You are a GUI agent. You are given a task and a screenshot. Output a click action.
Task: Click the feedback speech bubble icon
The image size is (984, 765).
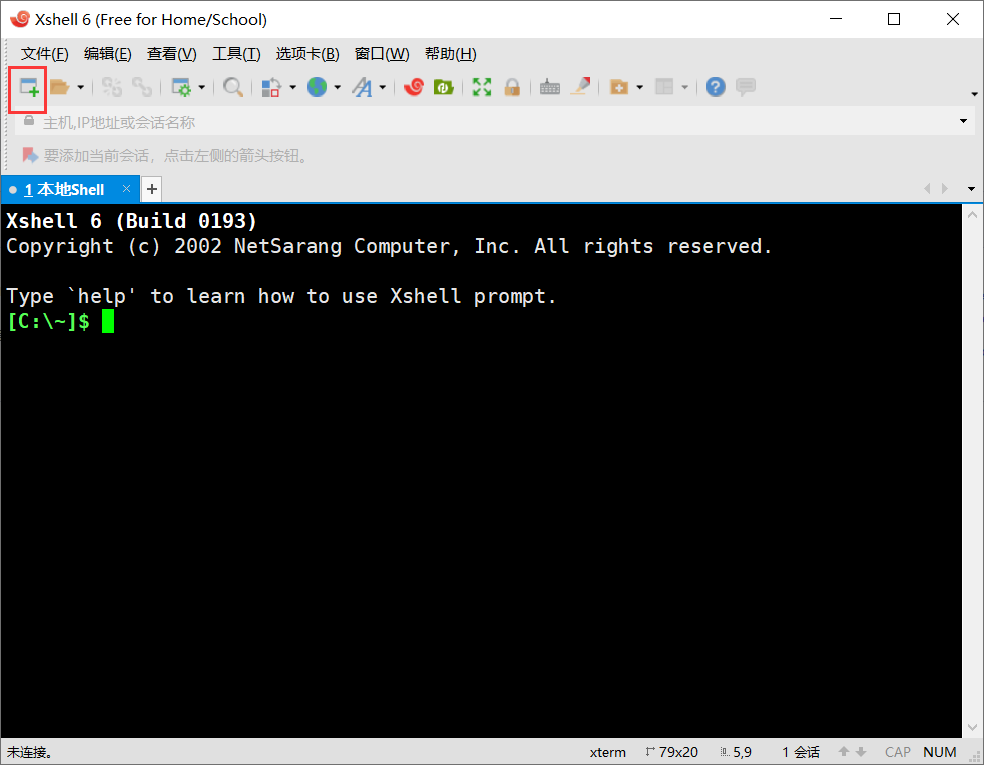pyautogui.click(x=746, y=87)
